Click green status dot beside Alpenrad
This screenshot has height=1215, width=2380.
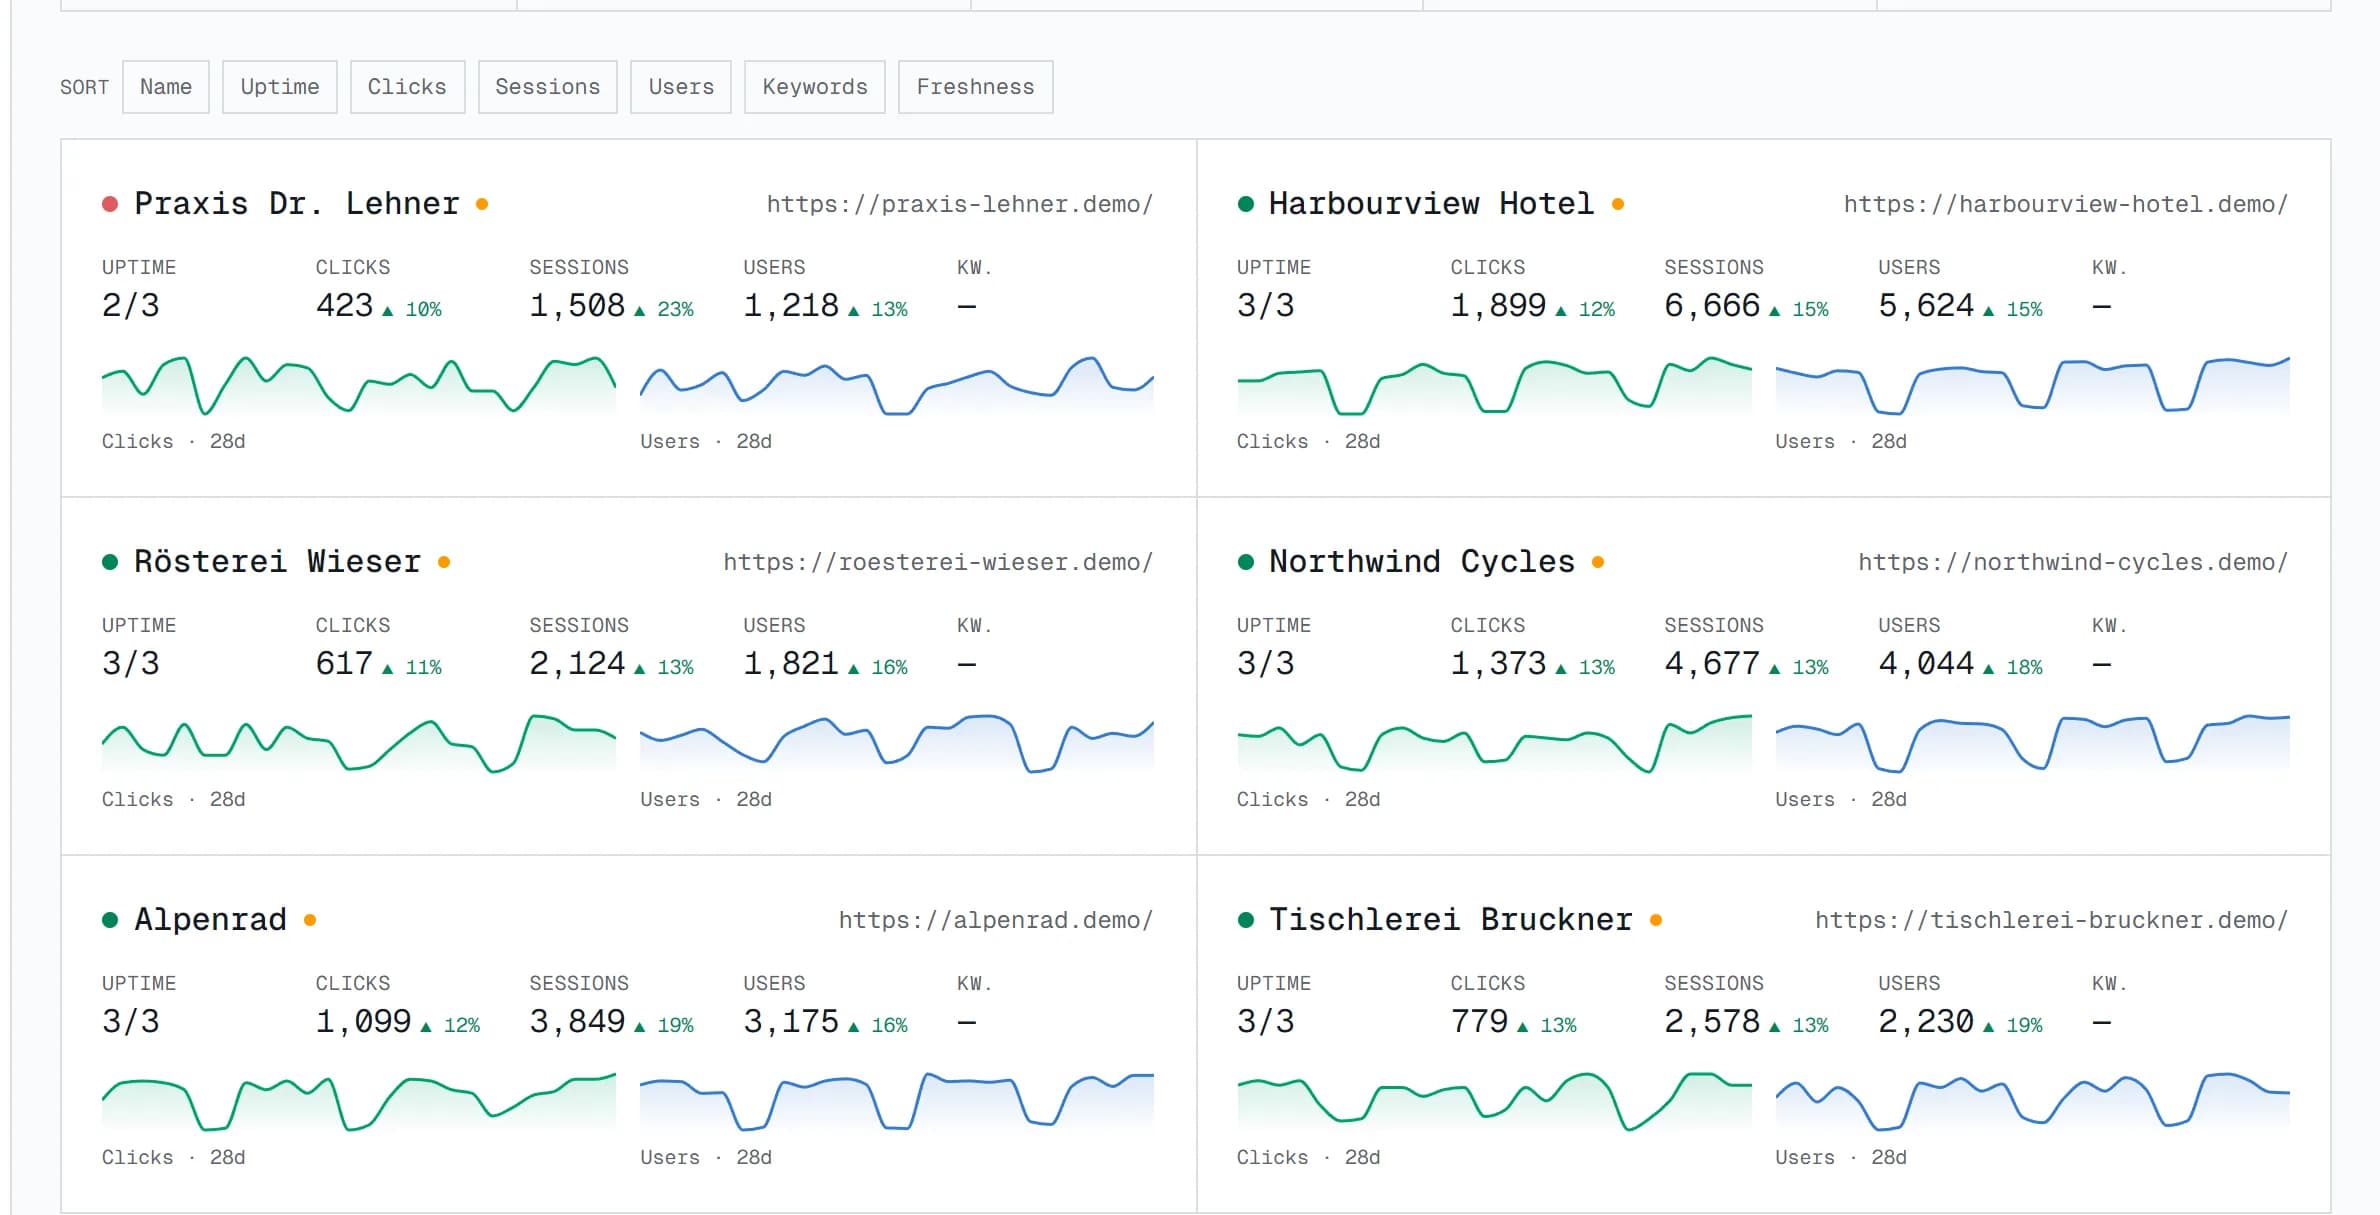(x=110, y=920)
